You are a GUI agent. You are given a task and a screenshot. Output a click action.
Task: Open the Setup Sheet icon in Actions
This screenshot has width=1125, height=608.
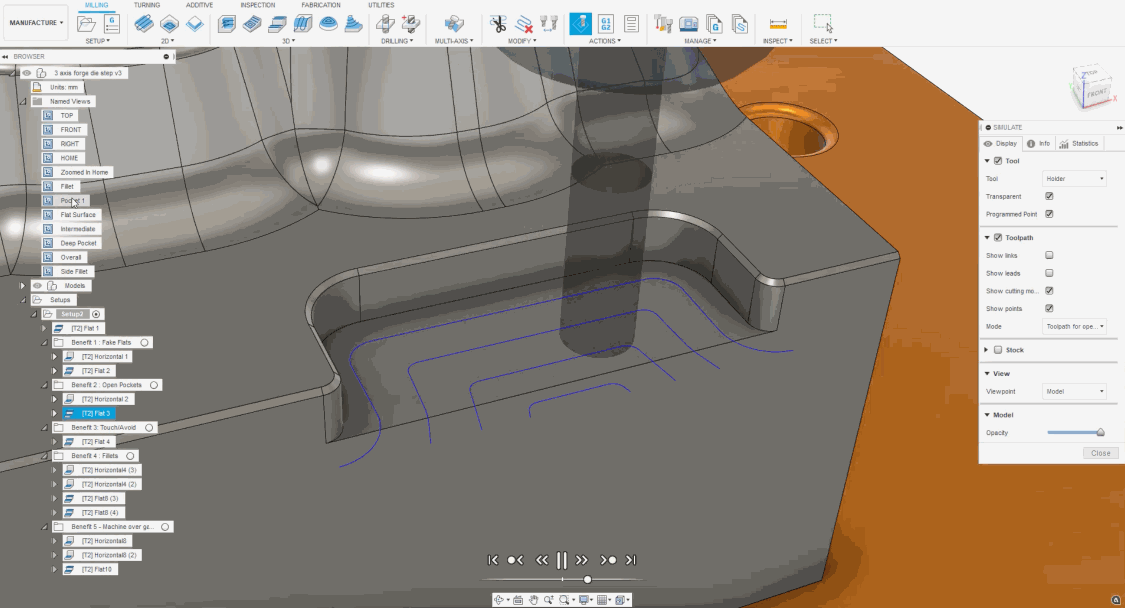(632, 24)
